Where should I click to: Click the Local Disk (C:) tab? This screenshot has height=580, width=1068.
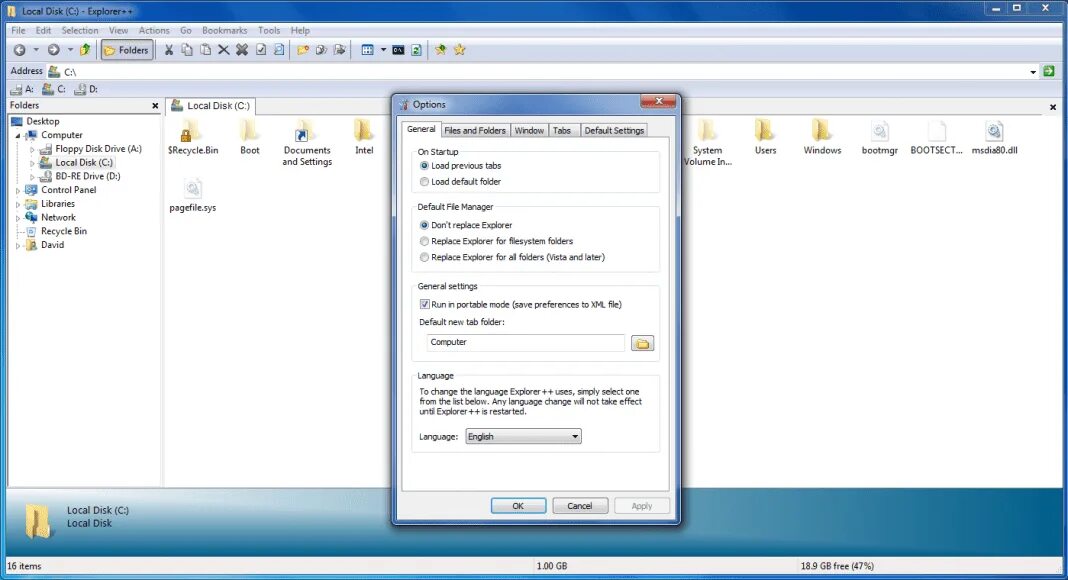click(210, 106)
